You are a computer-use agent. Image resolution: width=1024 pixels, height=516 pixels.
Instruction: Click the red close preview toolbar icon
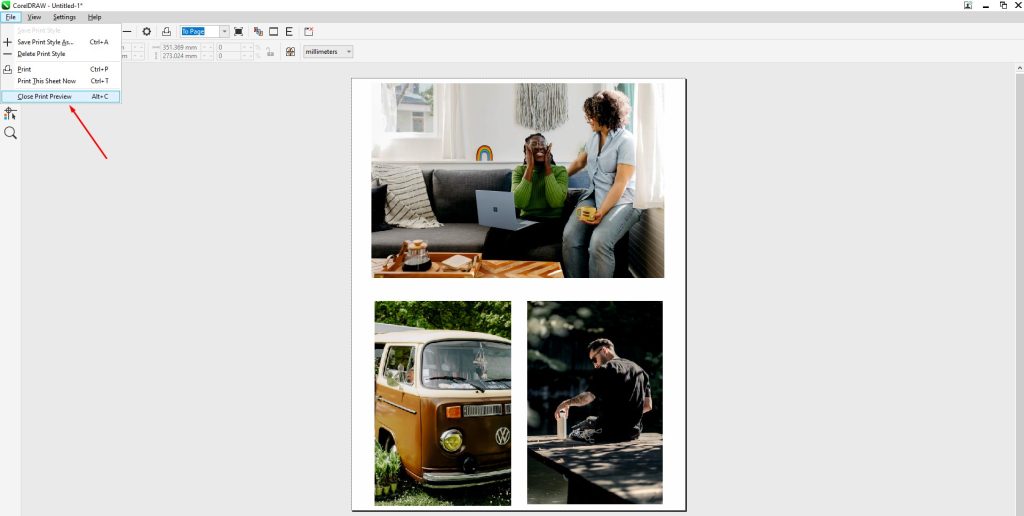(309, 32)
